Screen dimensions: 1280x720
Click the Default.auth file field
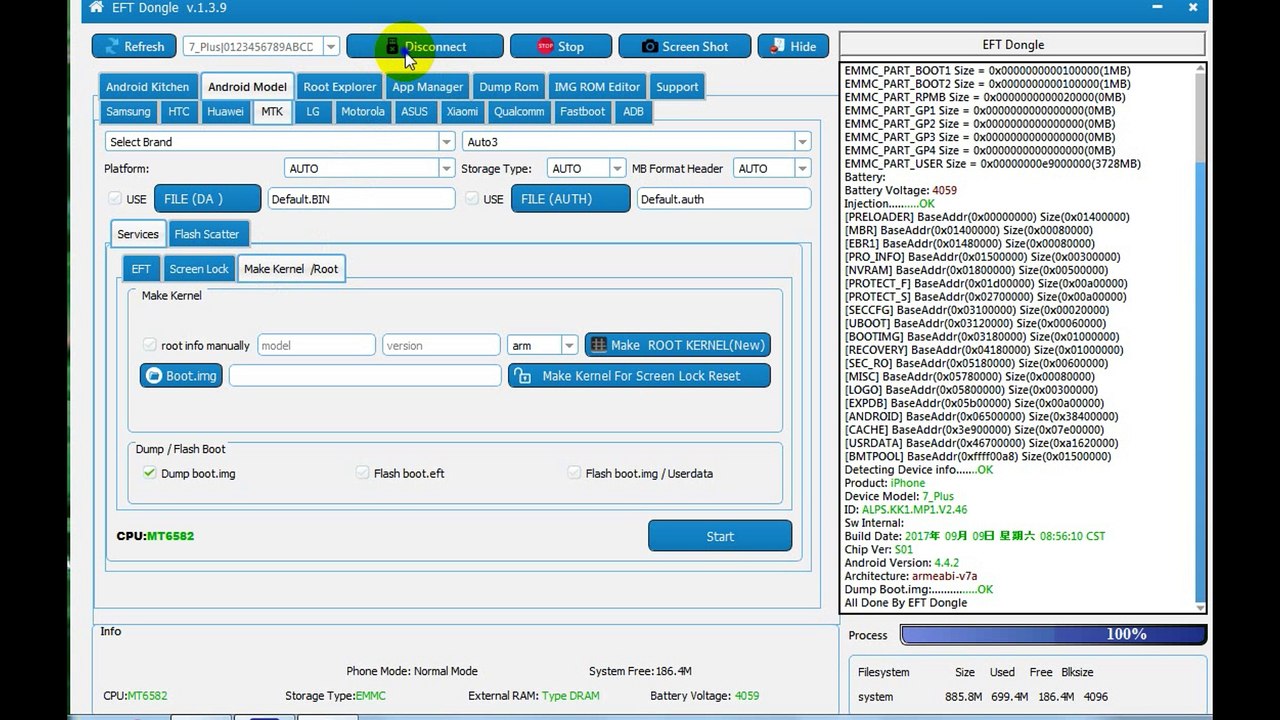(723, 199)
